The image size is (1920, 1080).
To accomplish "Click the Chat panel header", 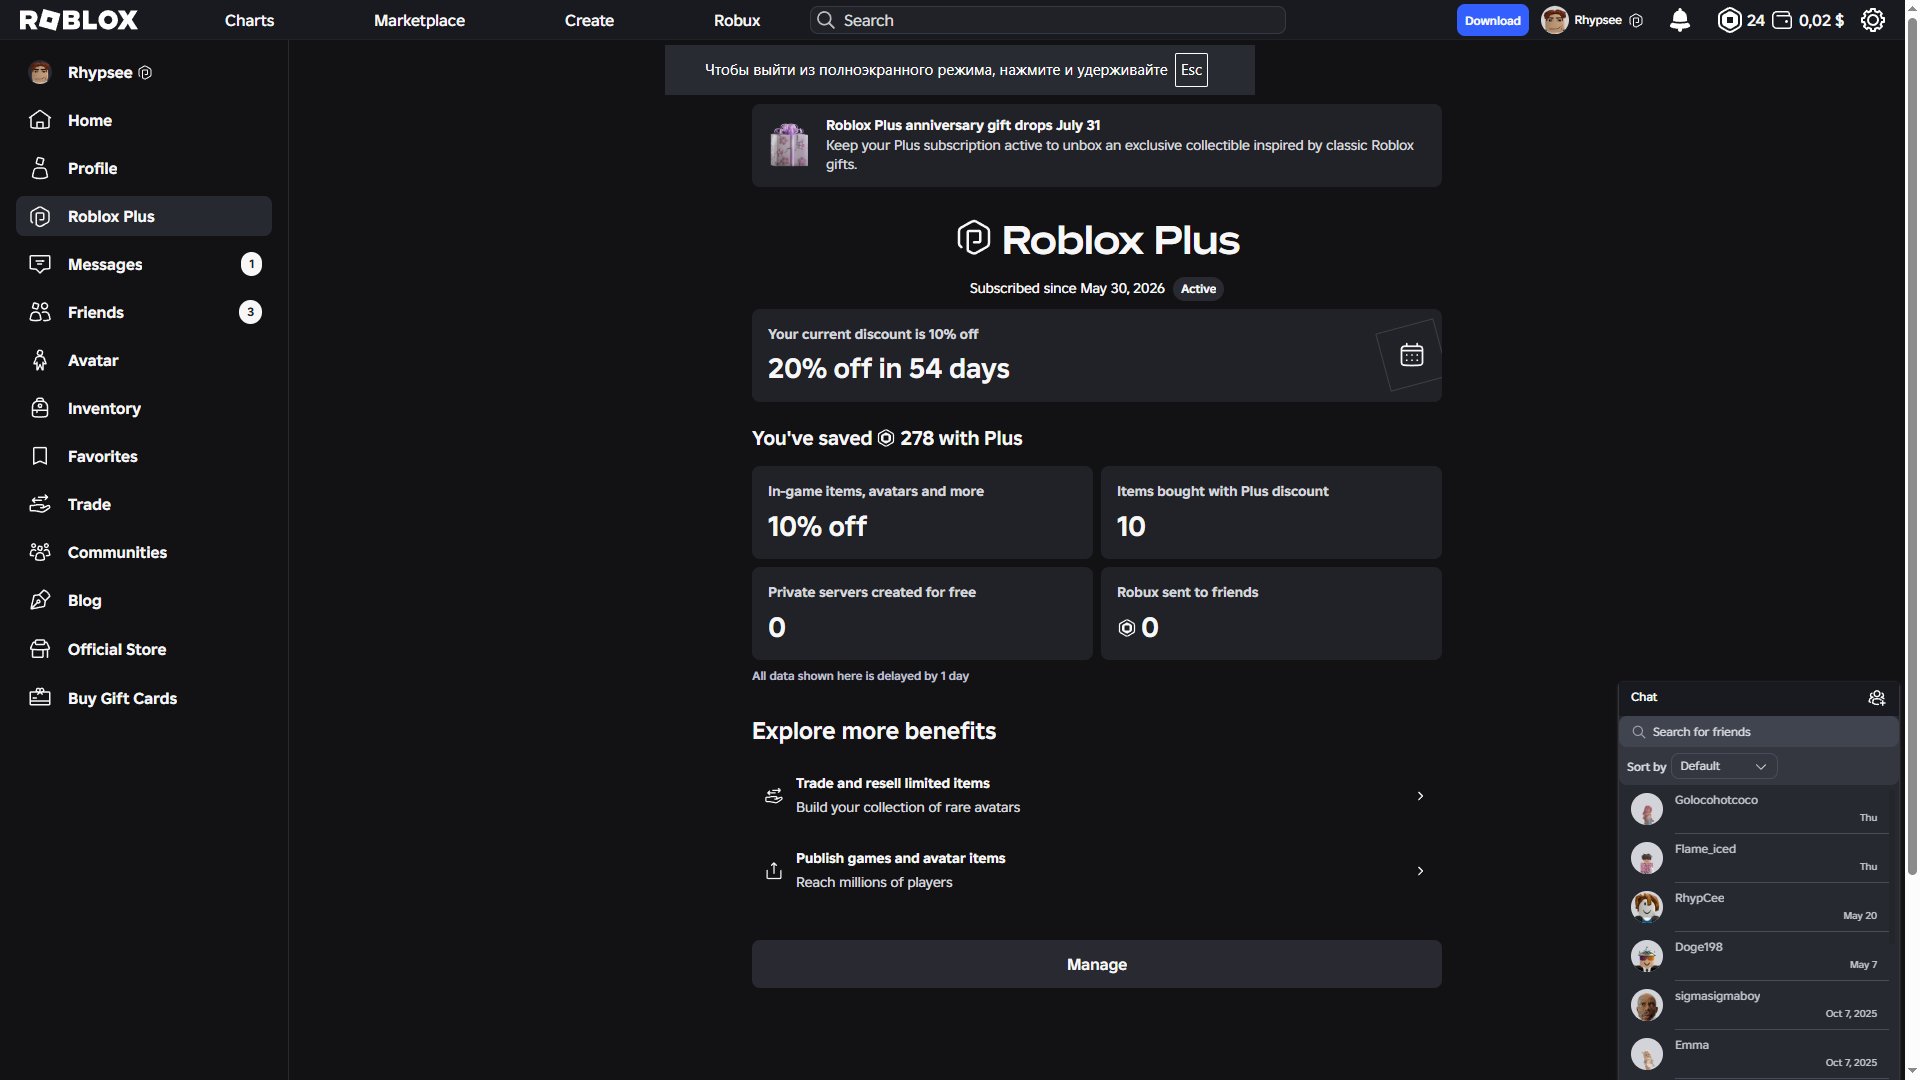I will click(1758, 697).
